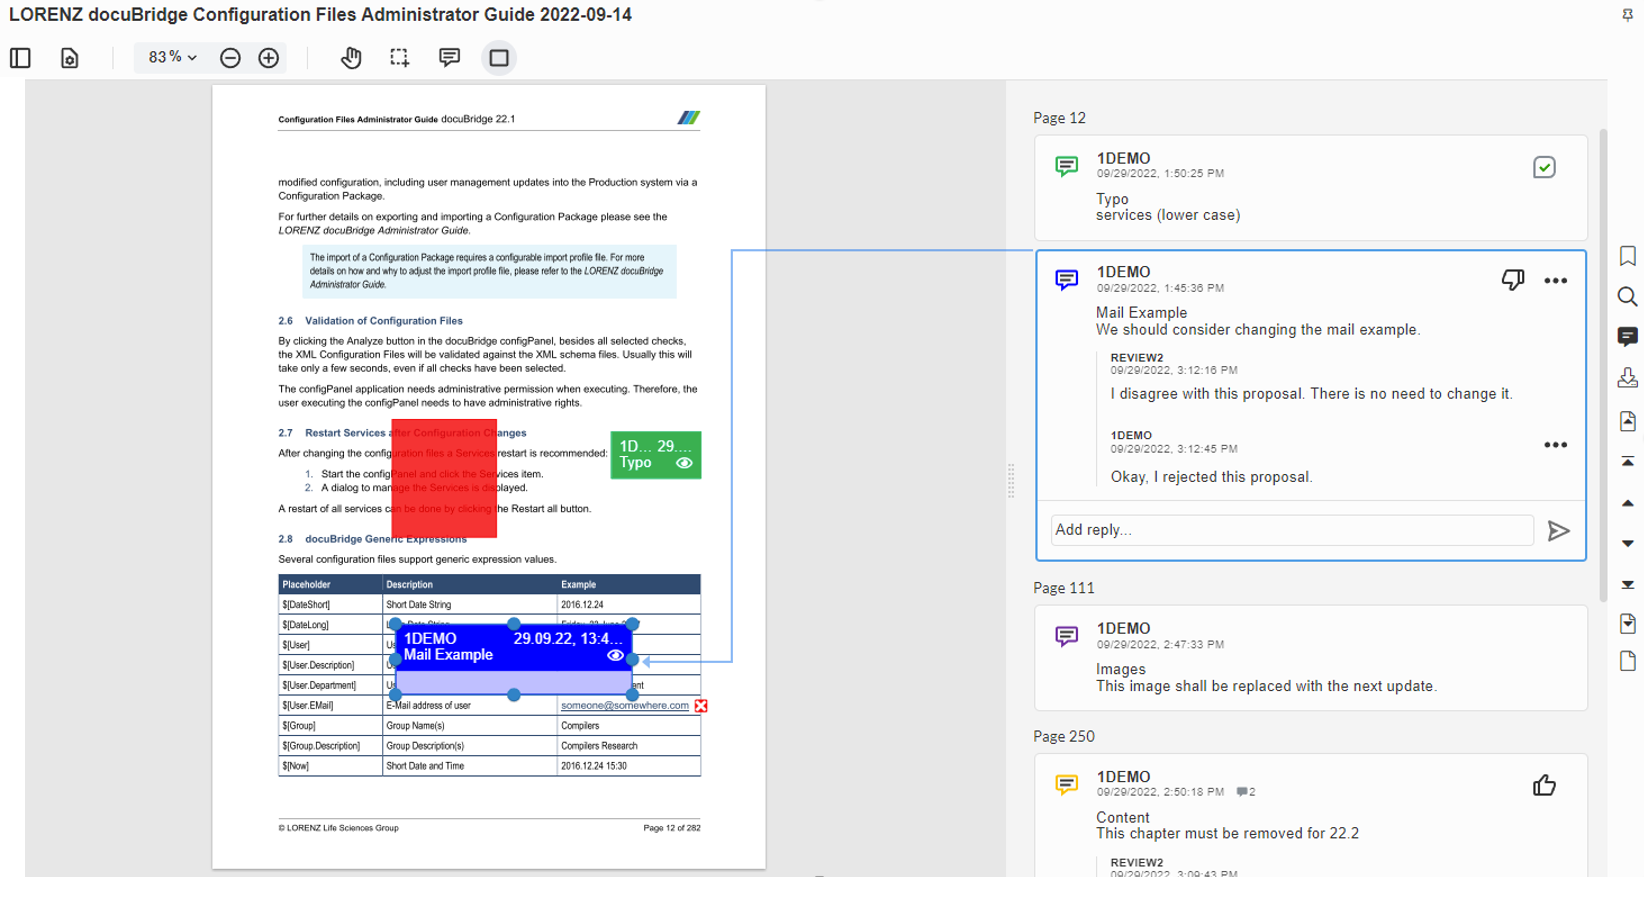Open more options for rejected proposal reply
Screen dimensions: 1644x899
(1555, 445)
